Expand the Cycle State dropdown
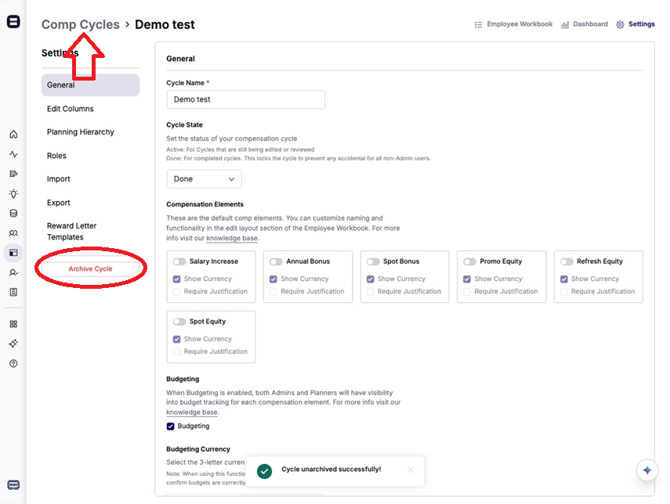 point(204,179)
